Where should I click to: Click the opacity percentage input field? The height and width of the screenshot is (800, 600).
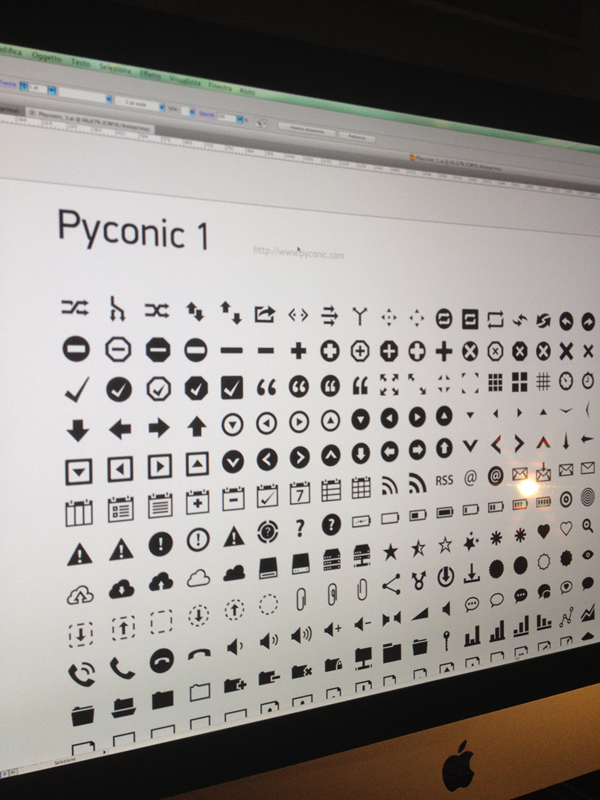226,117
